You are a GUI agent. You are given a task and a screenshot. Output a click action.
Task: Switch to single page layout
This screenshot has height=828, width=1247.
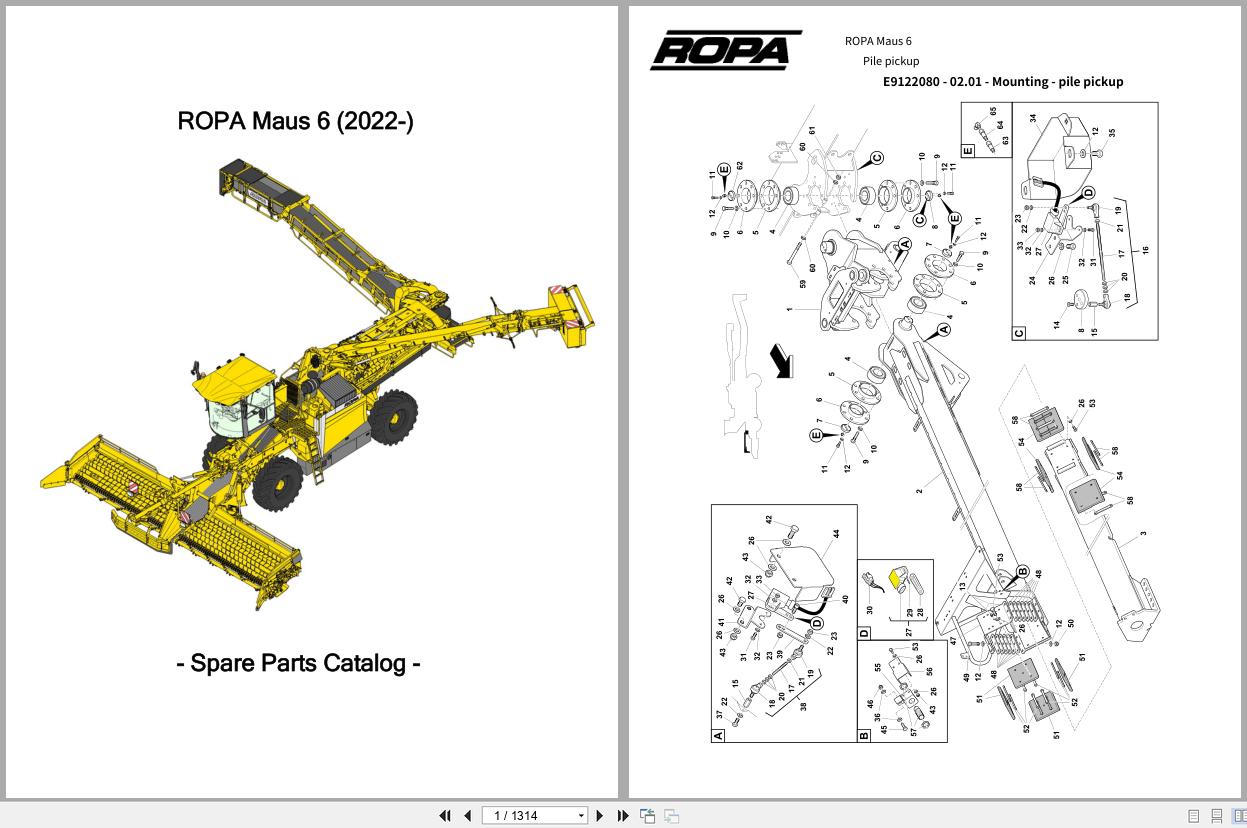1194,816
